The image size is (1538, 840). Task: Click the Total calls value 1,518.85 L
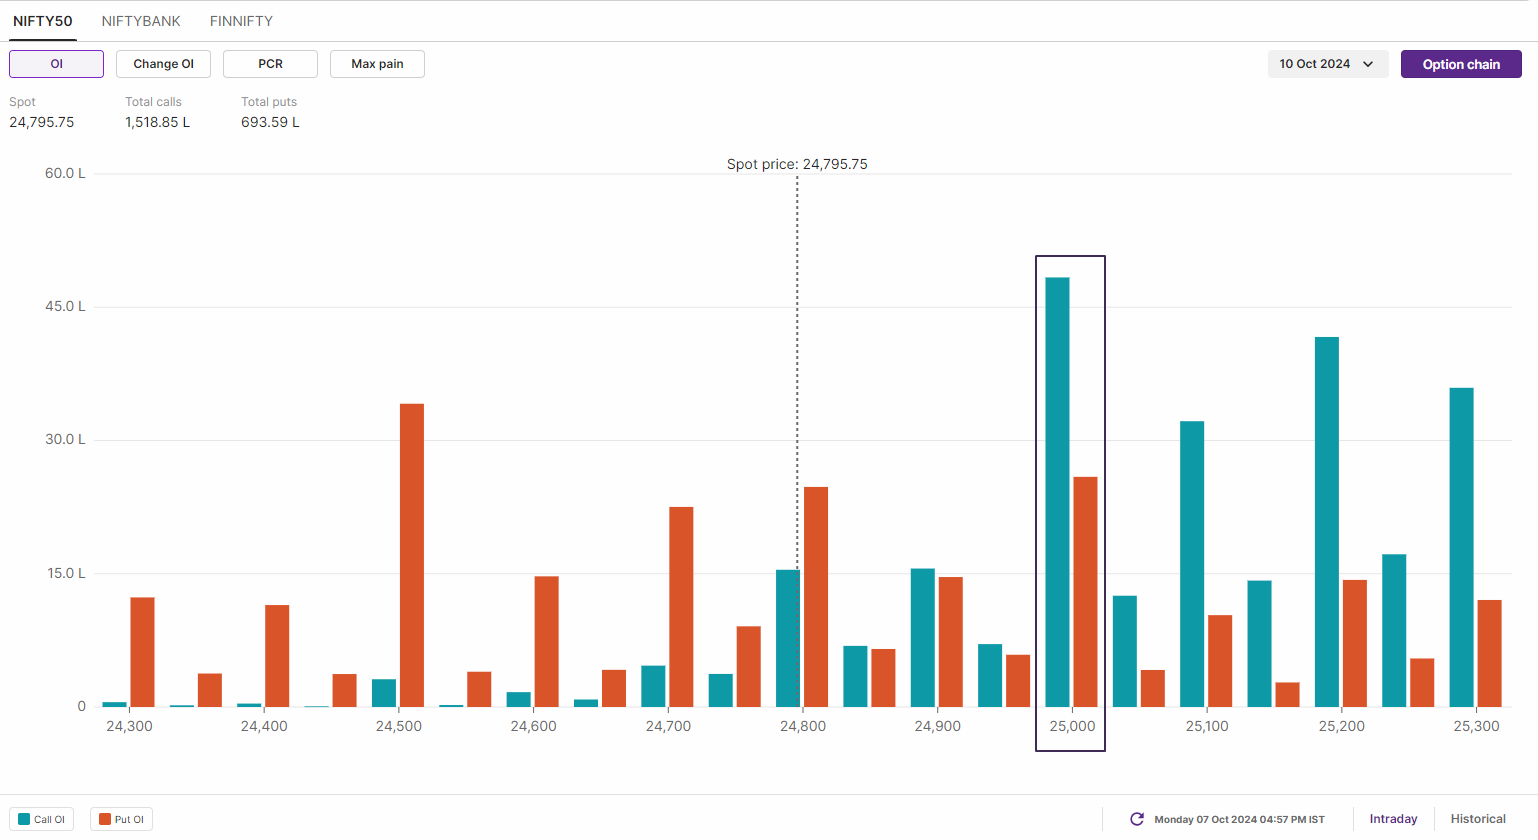tap(157, 122)
